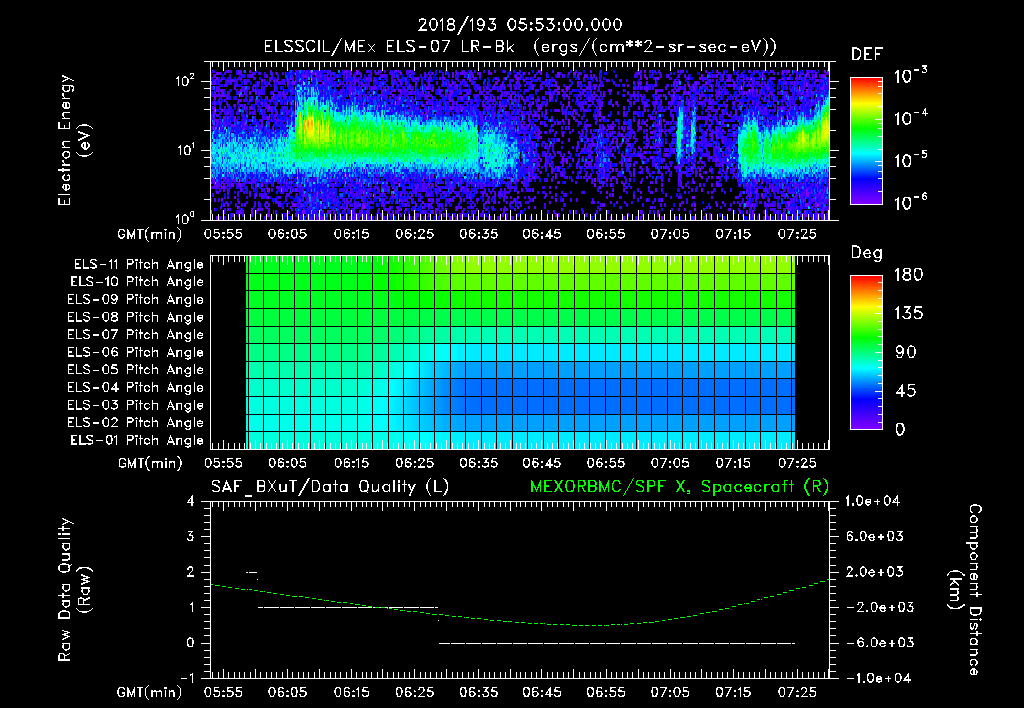Image resolution: width=1024 pixels, height=708 pixels.
Task: Select the ELS-05 Pitch Angle row label
Action: [x=135, y=370]
